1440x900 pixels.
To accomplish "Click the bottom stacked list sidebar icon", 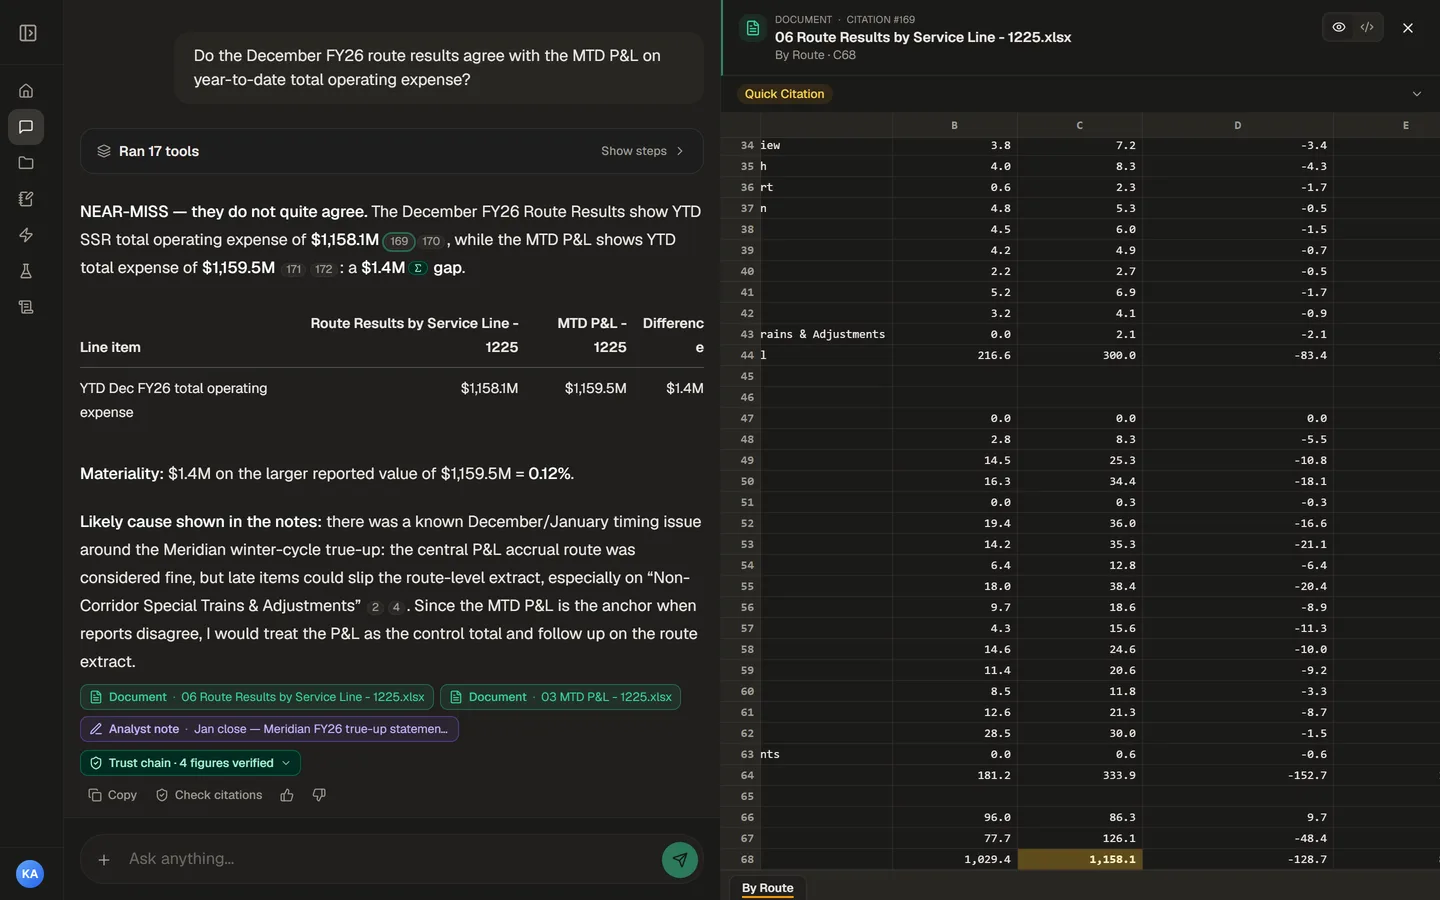I will (x=26, y=307).
